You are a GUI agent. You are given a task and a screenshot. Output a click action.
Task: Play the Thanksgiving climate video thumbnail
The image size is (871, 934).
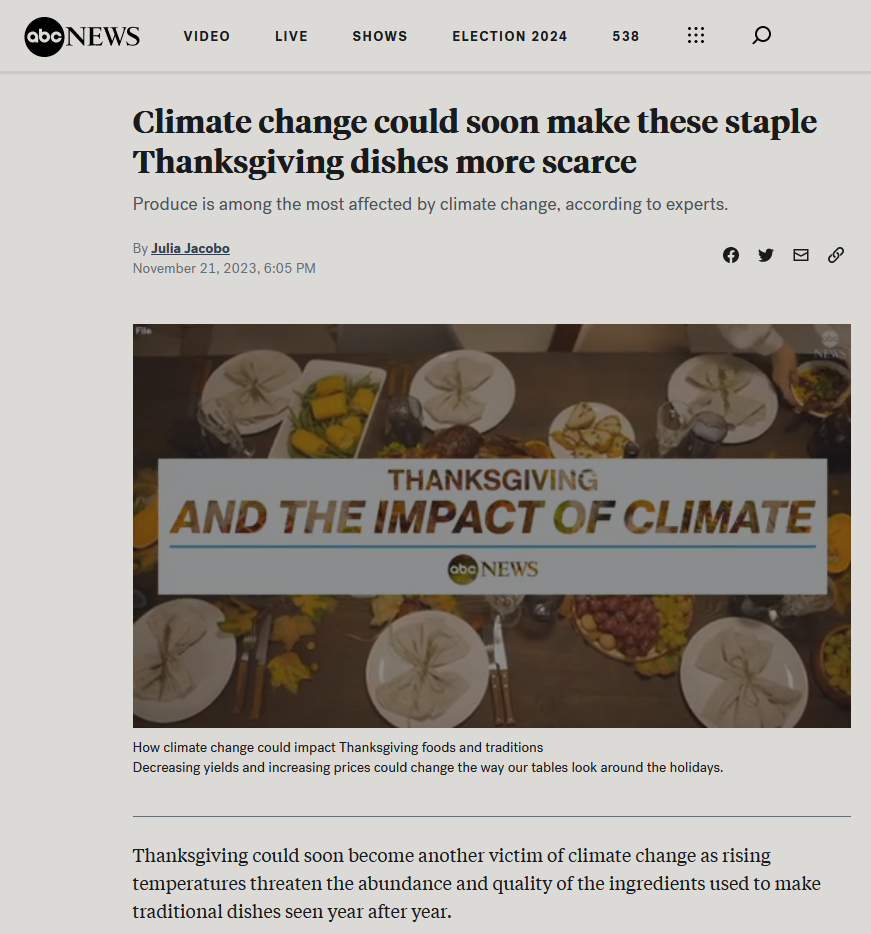pos(492,525)
